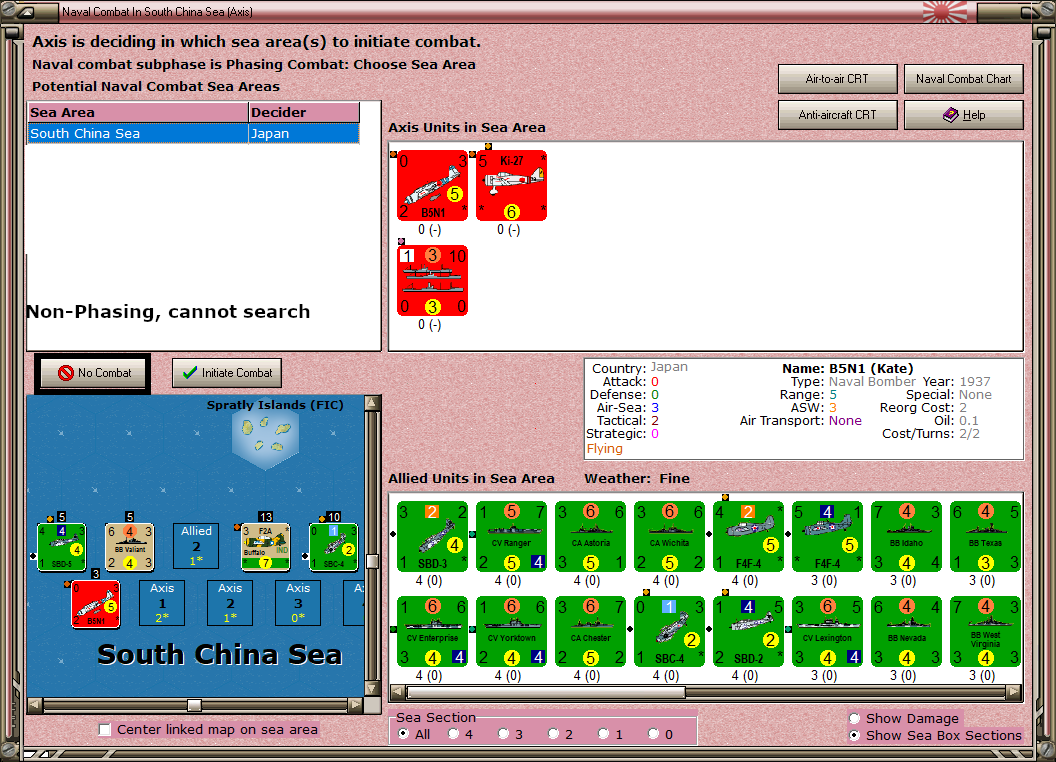Image resolution: width=1056 pixels, height=762 pixels.
Task: Click the Allied units horizontal scrollbar thumb
Action: pos(546,692)
